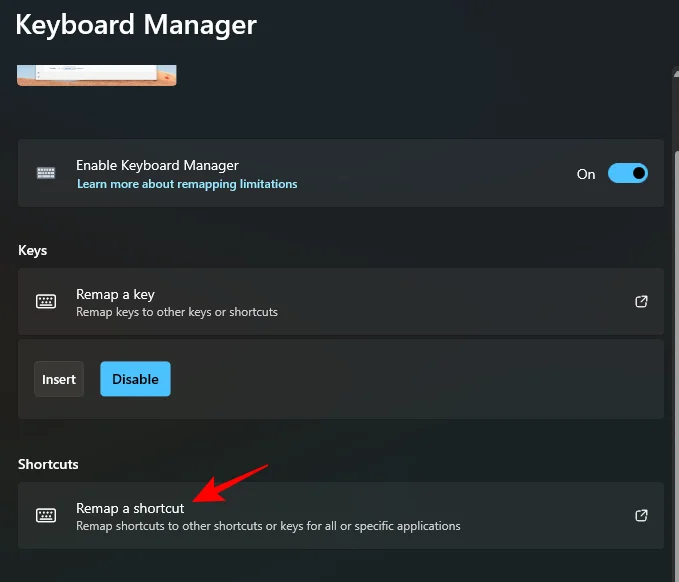679x582 pixels.
Task: Open Learn more about remapping limitations link
Action: pos(187,184)
